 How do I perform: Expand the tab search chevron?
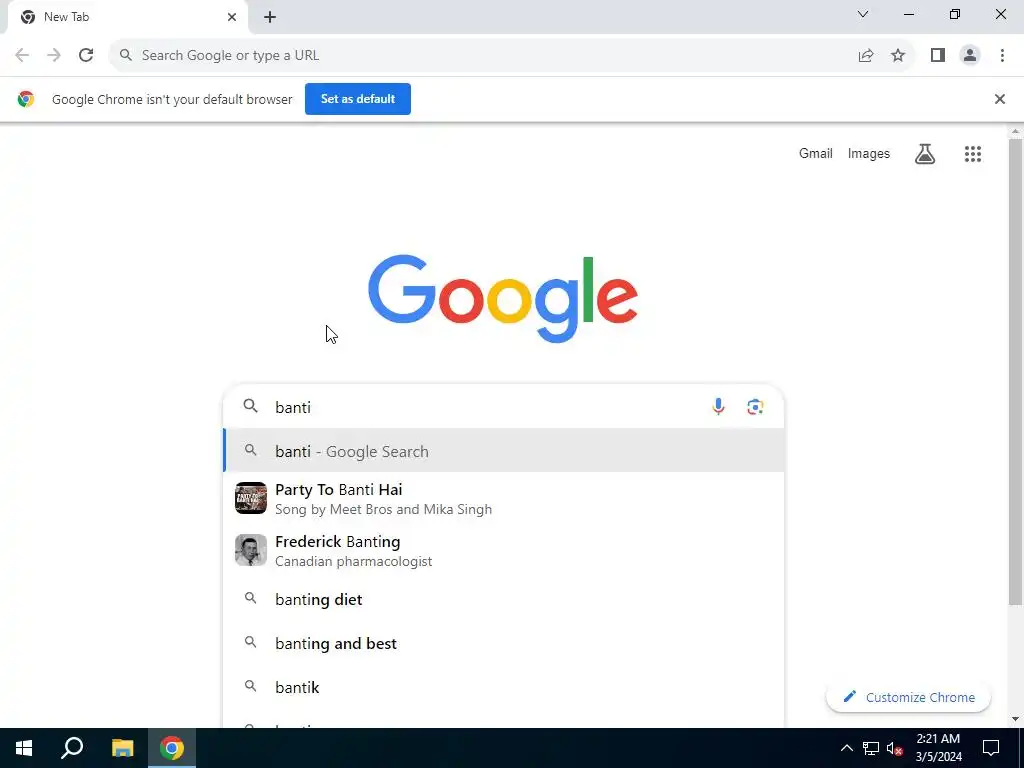point(863,14)
